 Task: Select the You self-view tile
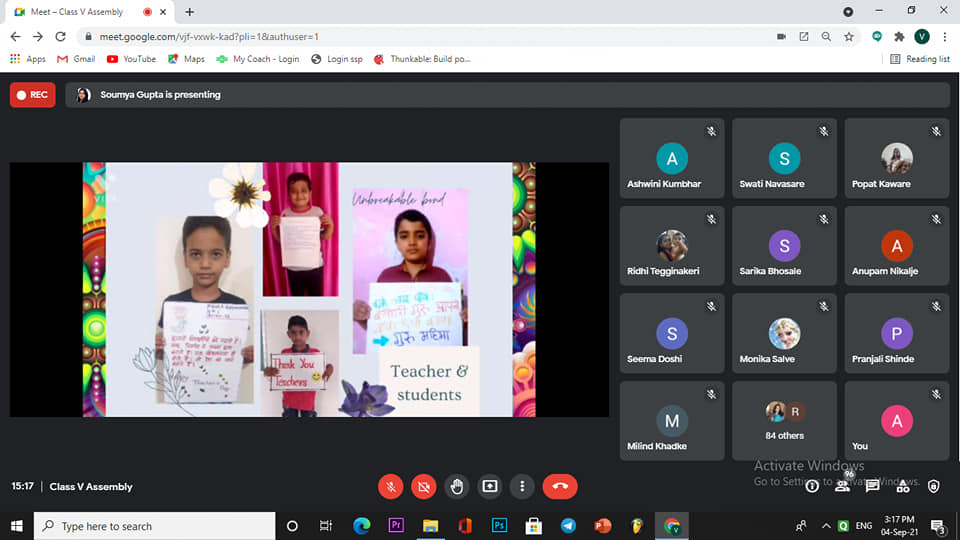(x=897, y=421)
